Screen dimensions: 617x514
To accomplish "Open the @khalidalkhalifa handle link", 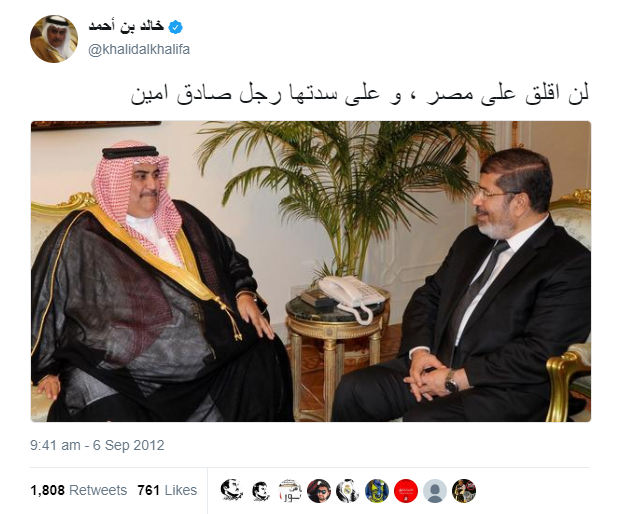I will pyautogui.click(x=139, y=49).
